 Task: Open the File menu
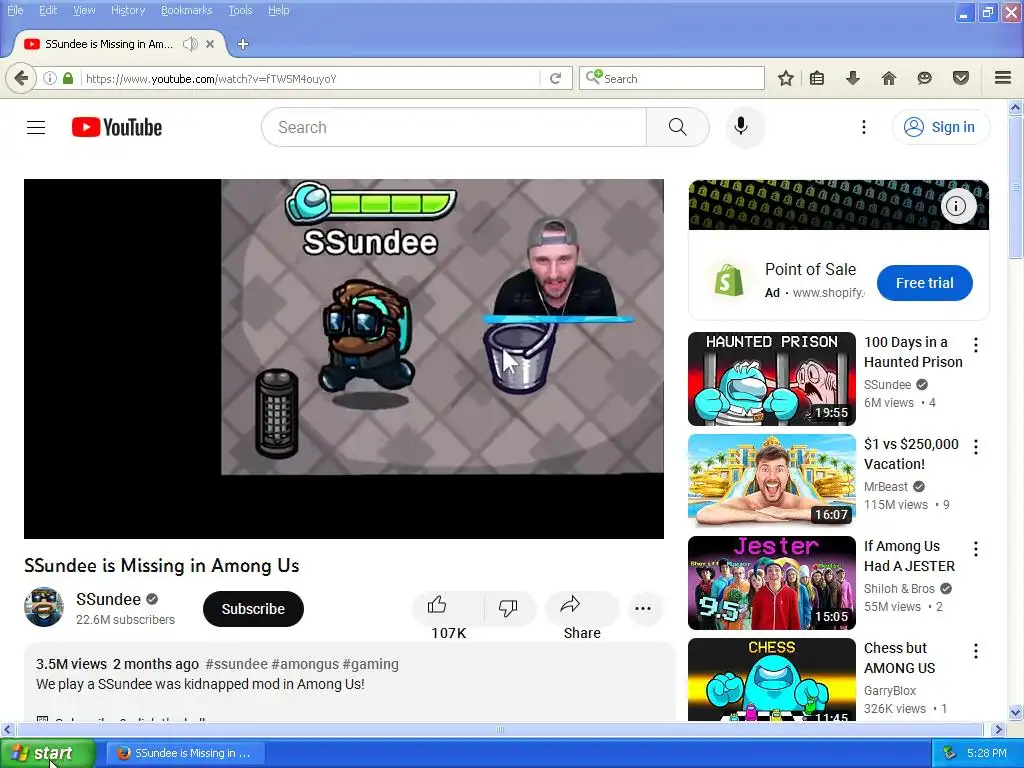tap(15, 10)
